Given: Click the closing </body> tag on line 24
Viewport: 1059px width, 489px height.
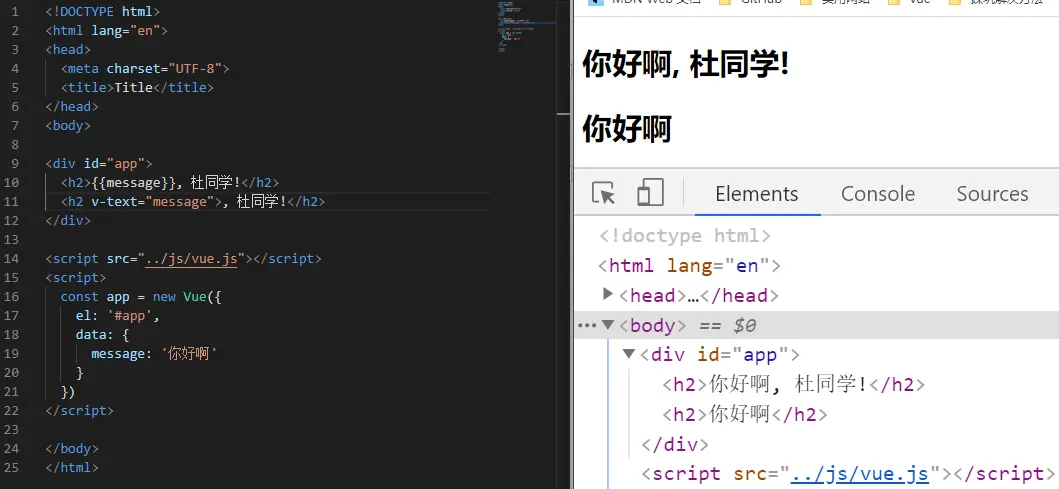Looking at the screenshot, I should [x=72, y=448].
